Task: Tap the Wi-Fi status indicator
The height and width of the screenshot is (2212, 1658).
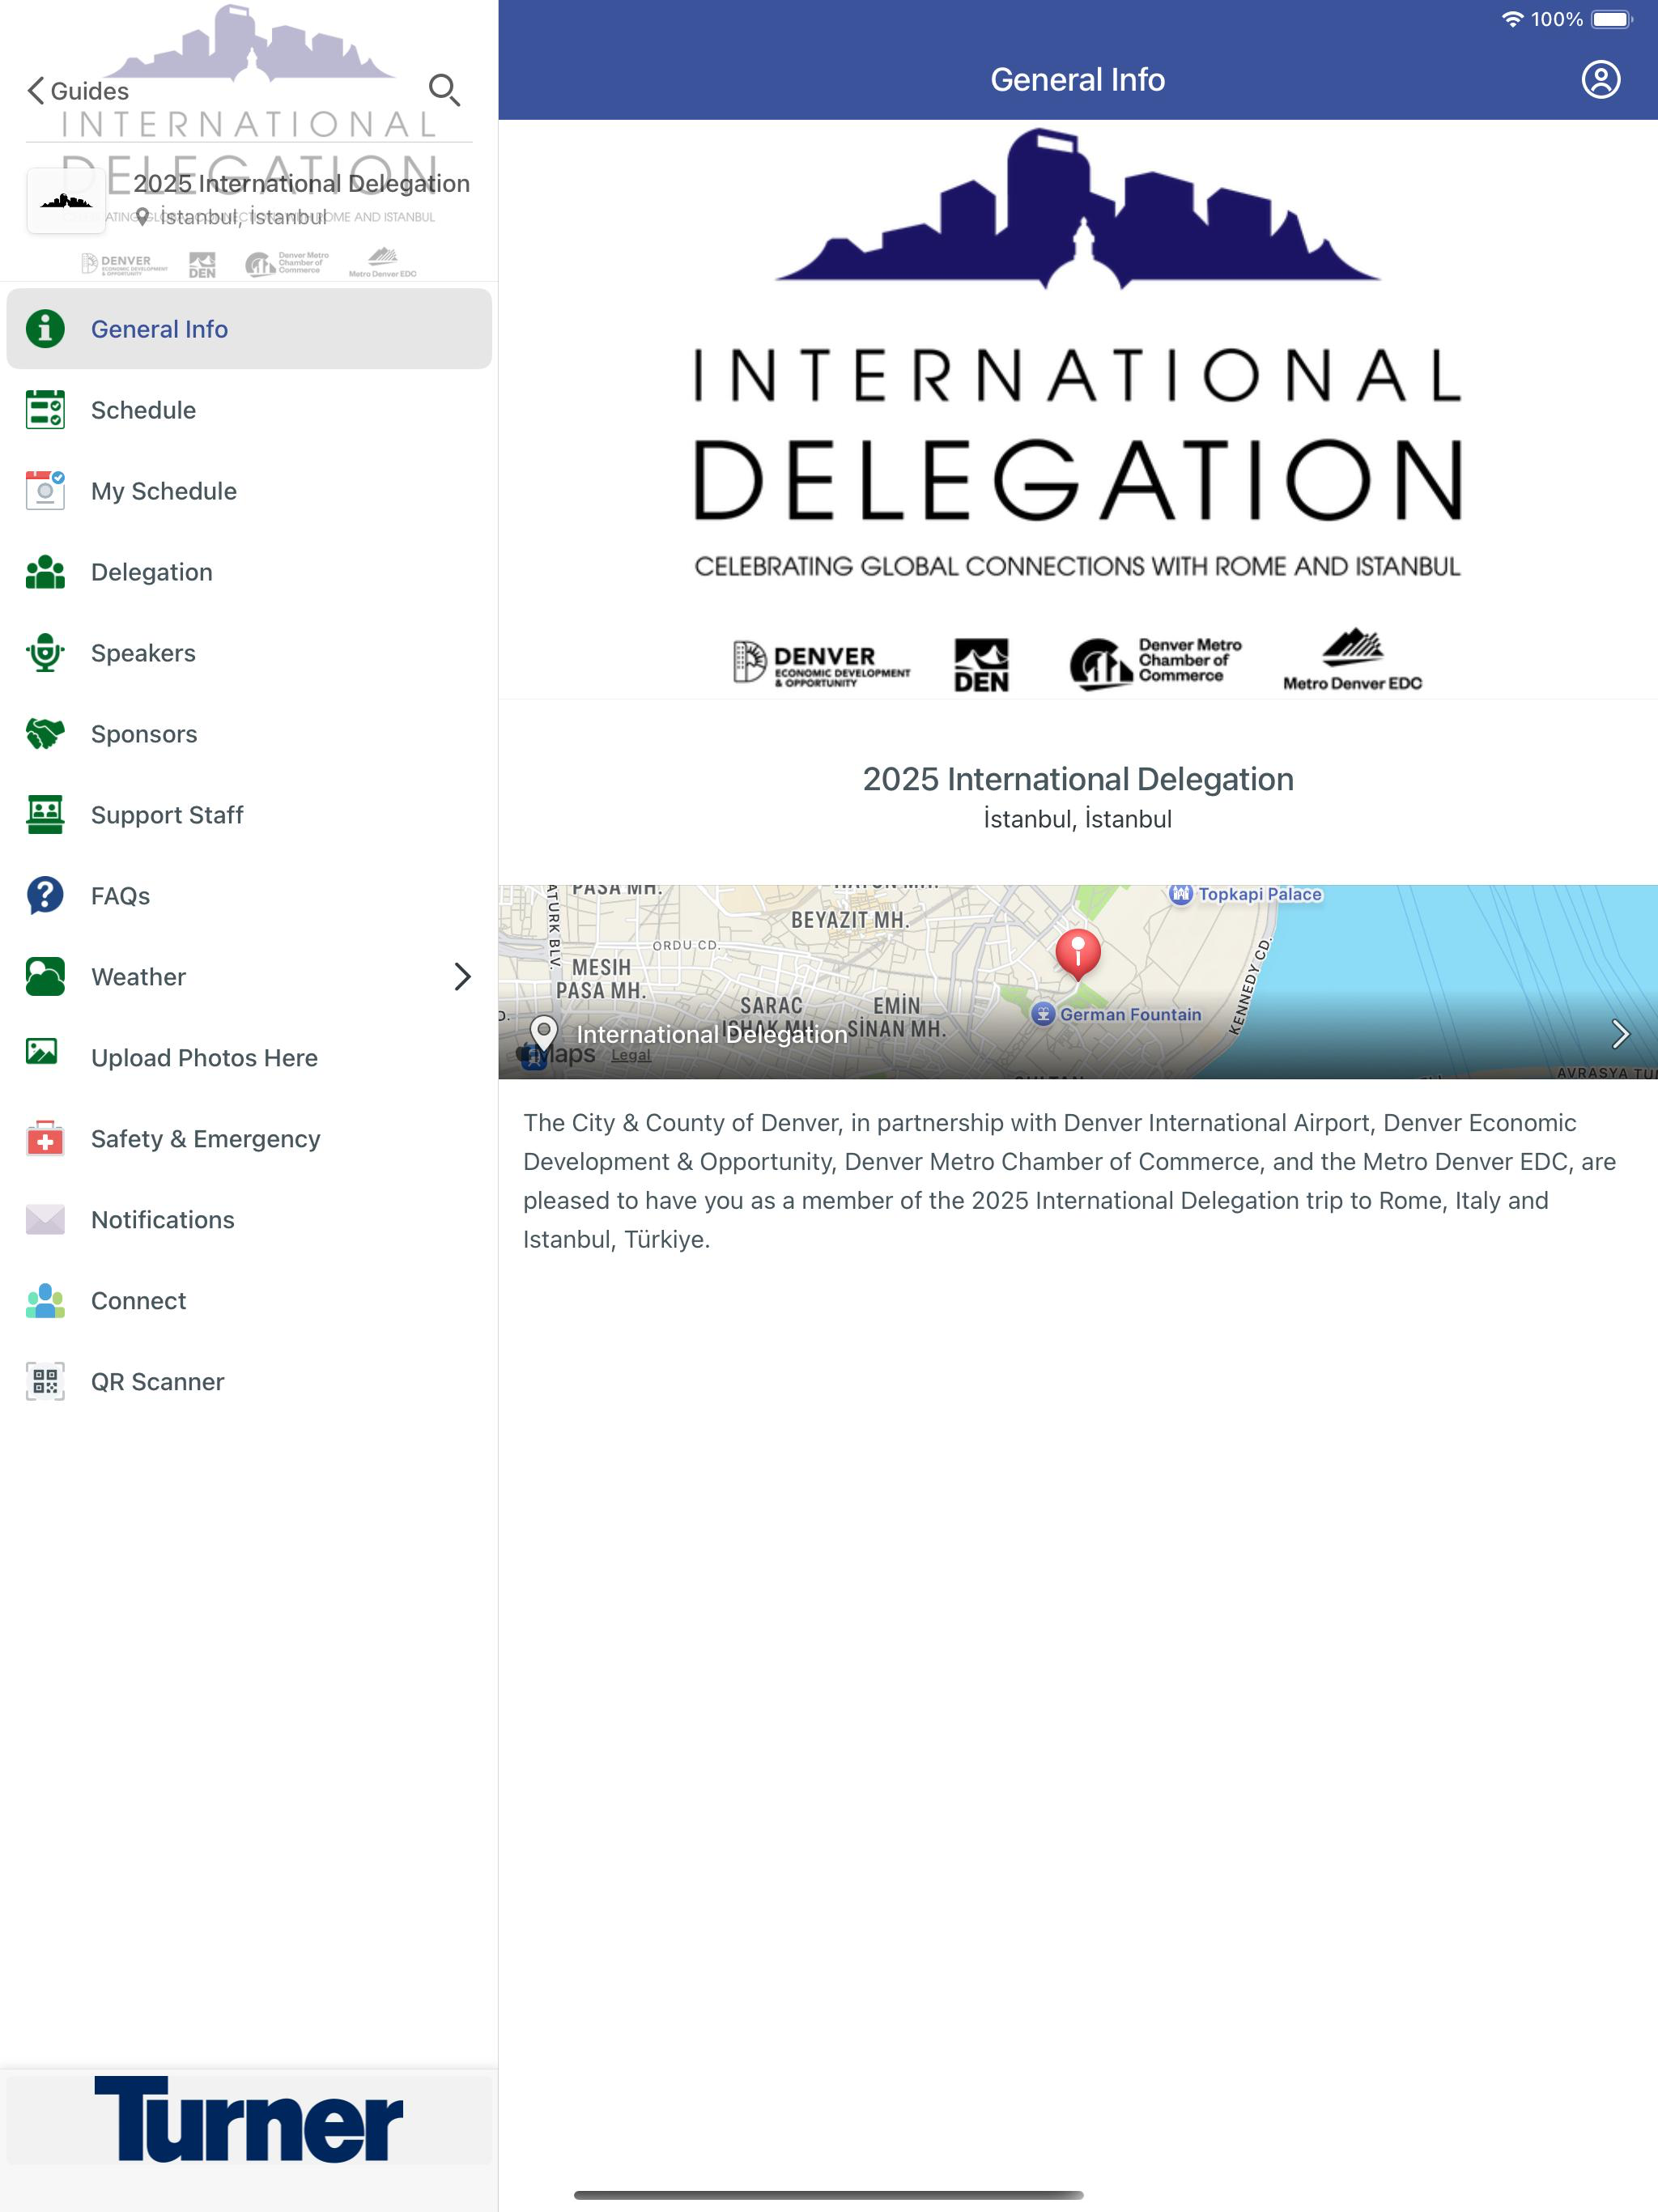Action: pos(1512,19)
